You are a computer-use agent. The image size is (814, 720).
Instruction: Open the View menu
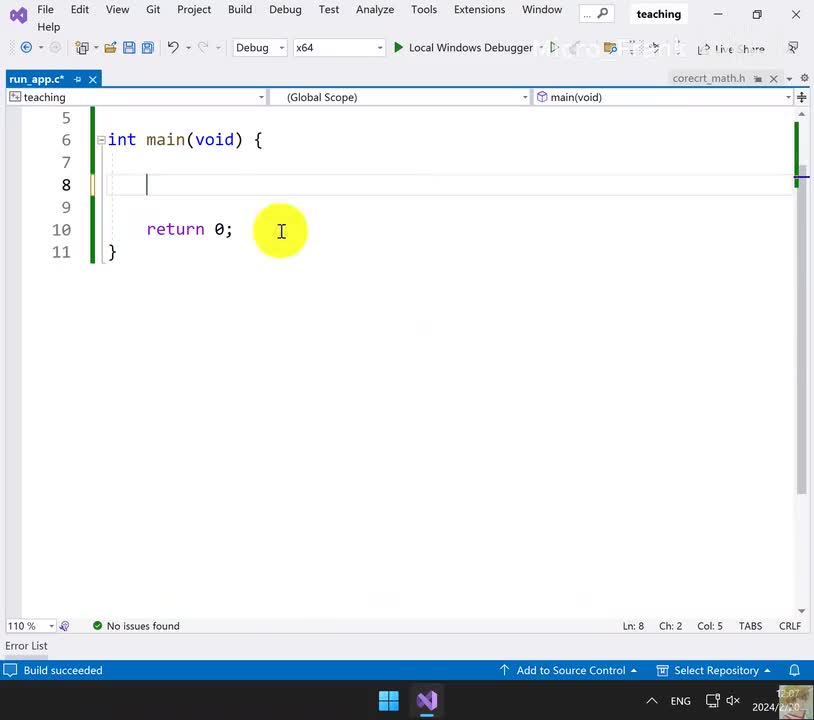(117, 9)
